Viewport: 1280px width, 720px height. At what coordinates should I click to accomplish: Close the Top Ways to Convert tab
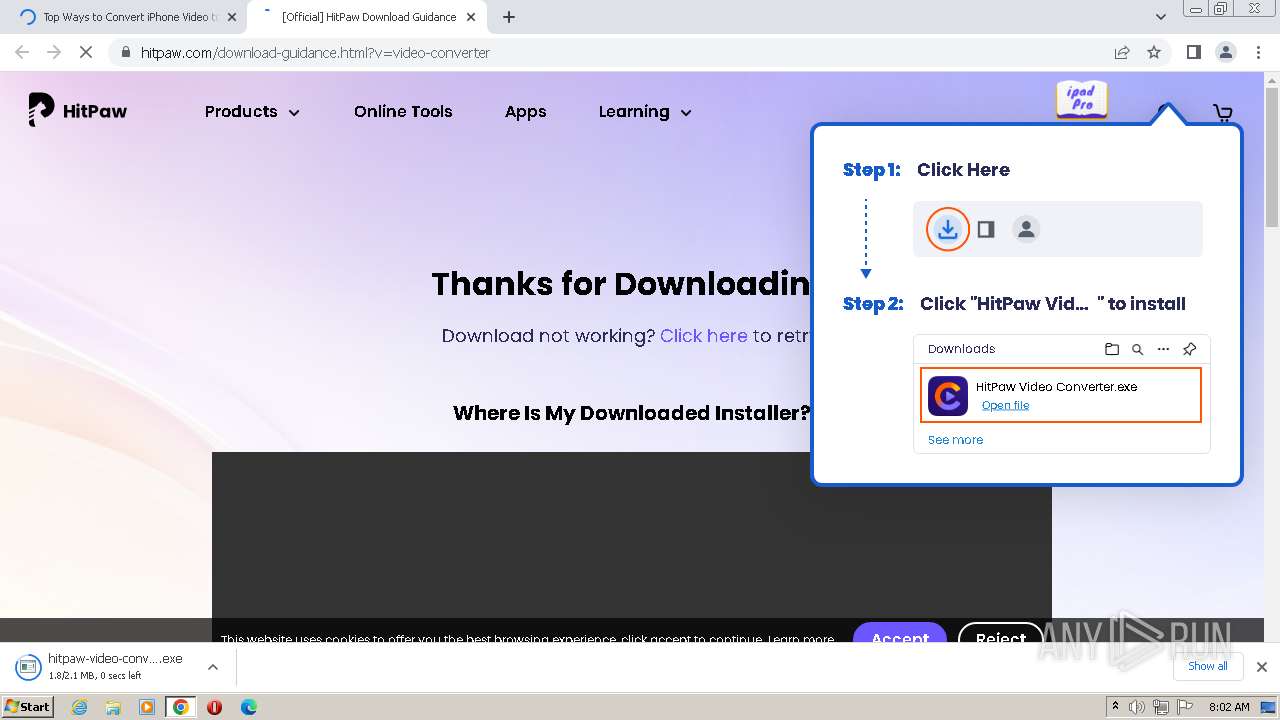pos(232,17)
